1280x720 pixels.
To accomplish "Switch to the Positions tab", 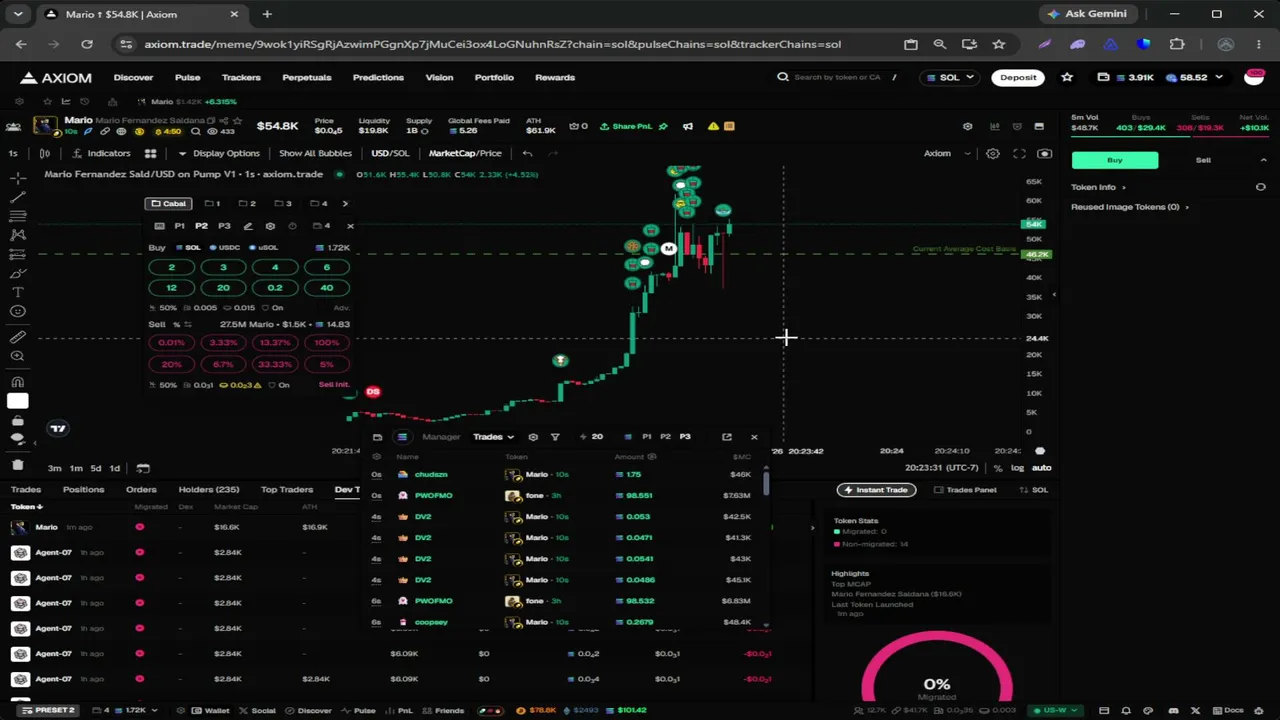I will 83,490.
